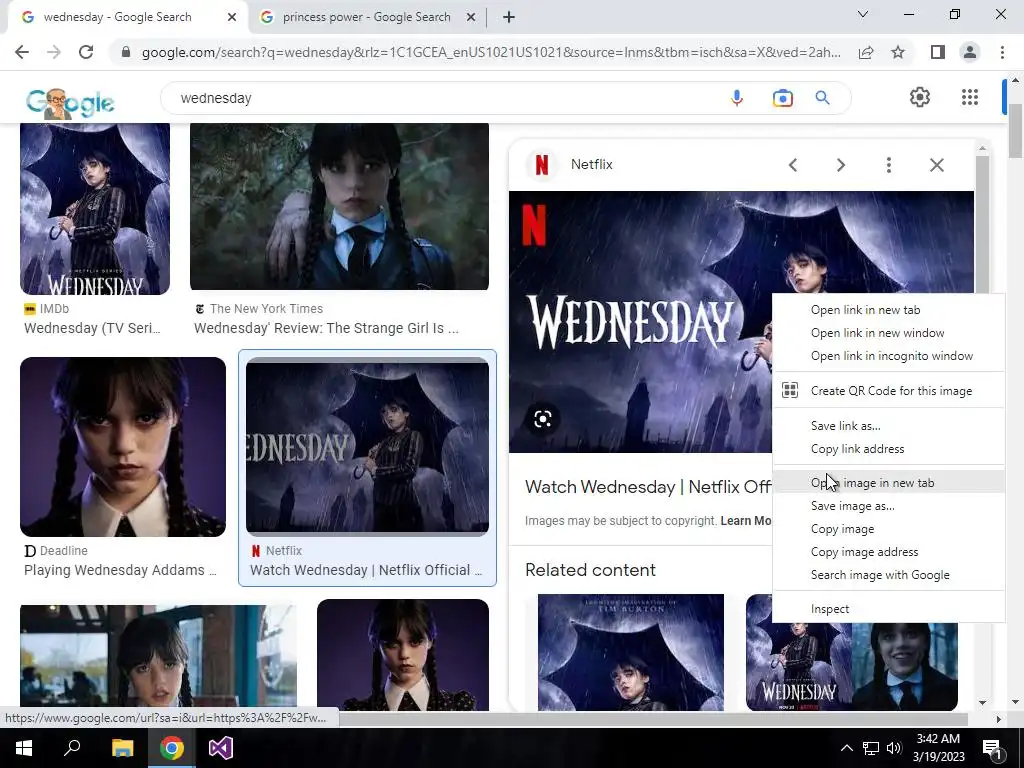Show previous image in the preview panel
Image resolution: width=1024 pixels, height=768 pixels.
793,165
